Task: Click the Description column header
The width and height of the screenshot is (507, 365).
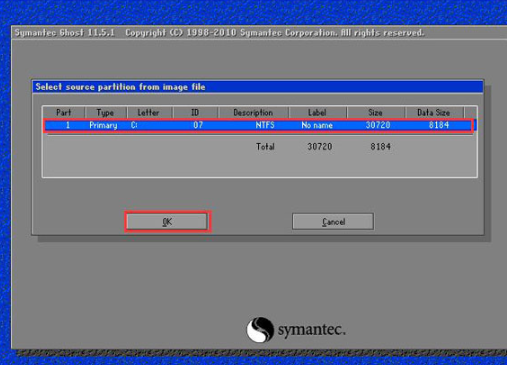Action: click(x=253, y=112)
